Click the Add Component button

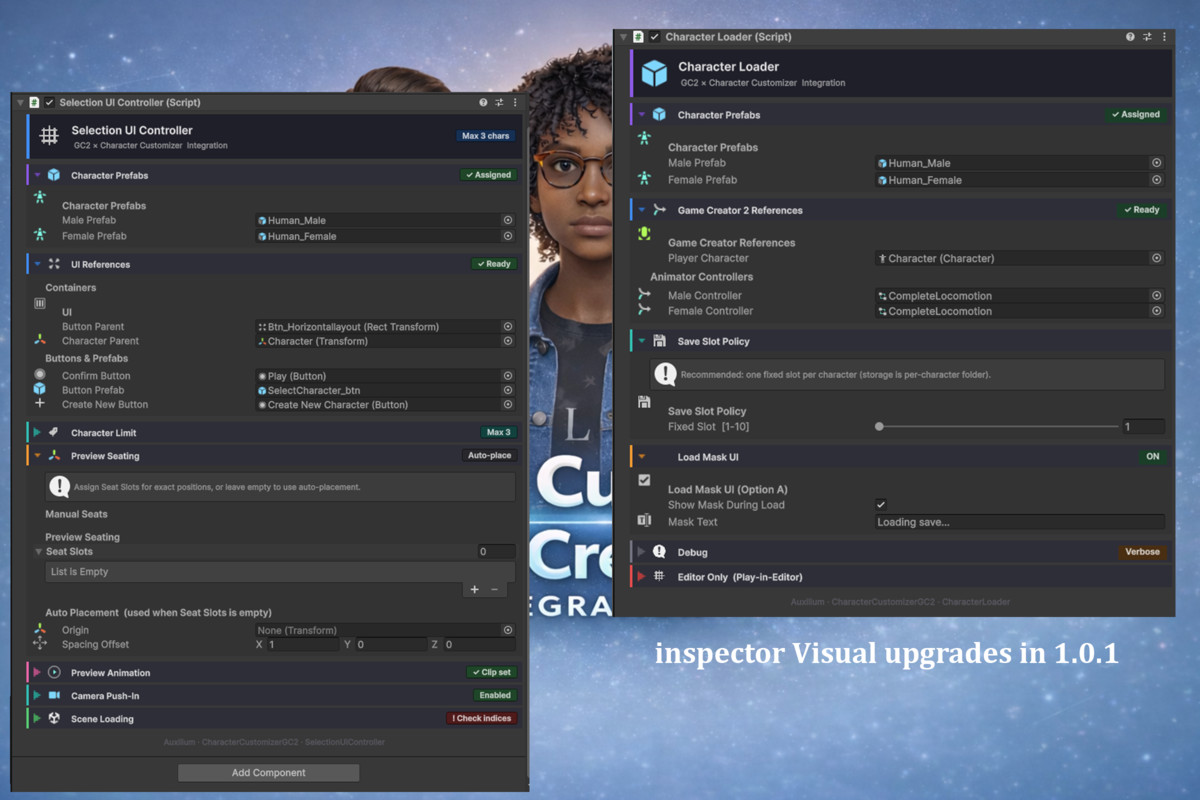[x=269, y=772]
